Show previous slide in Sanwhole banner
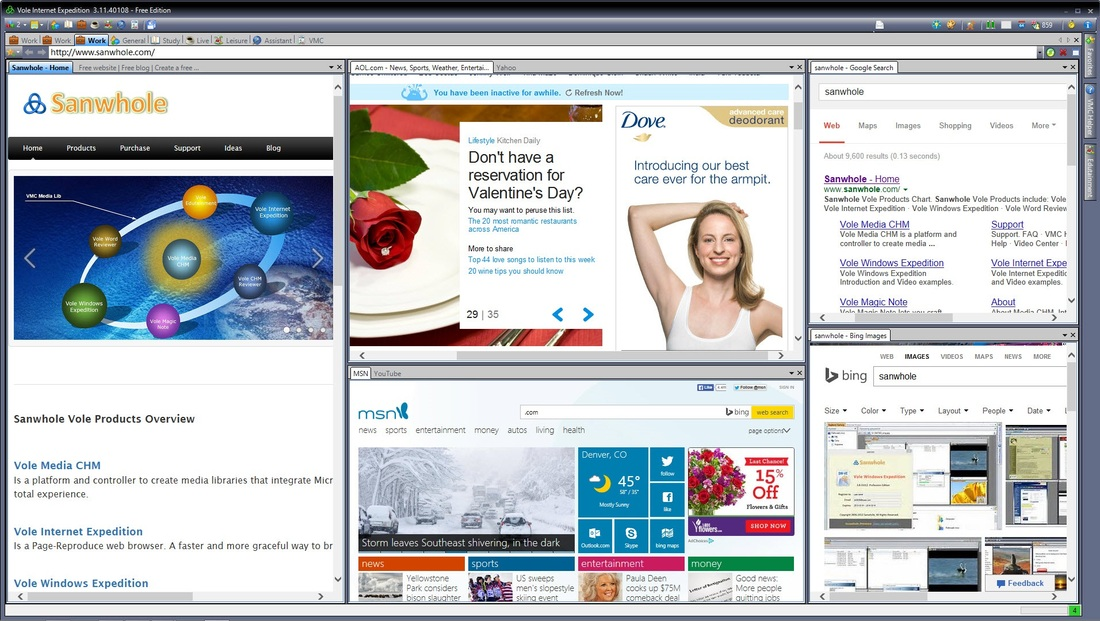1100x621 pixels. 29,258
